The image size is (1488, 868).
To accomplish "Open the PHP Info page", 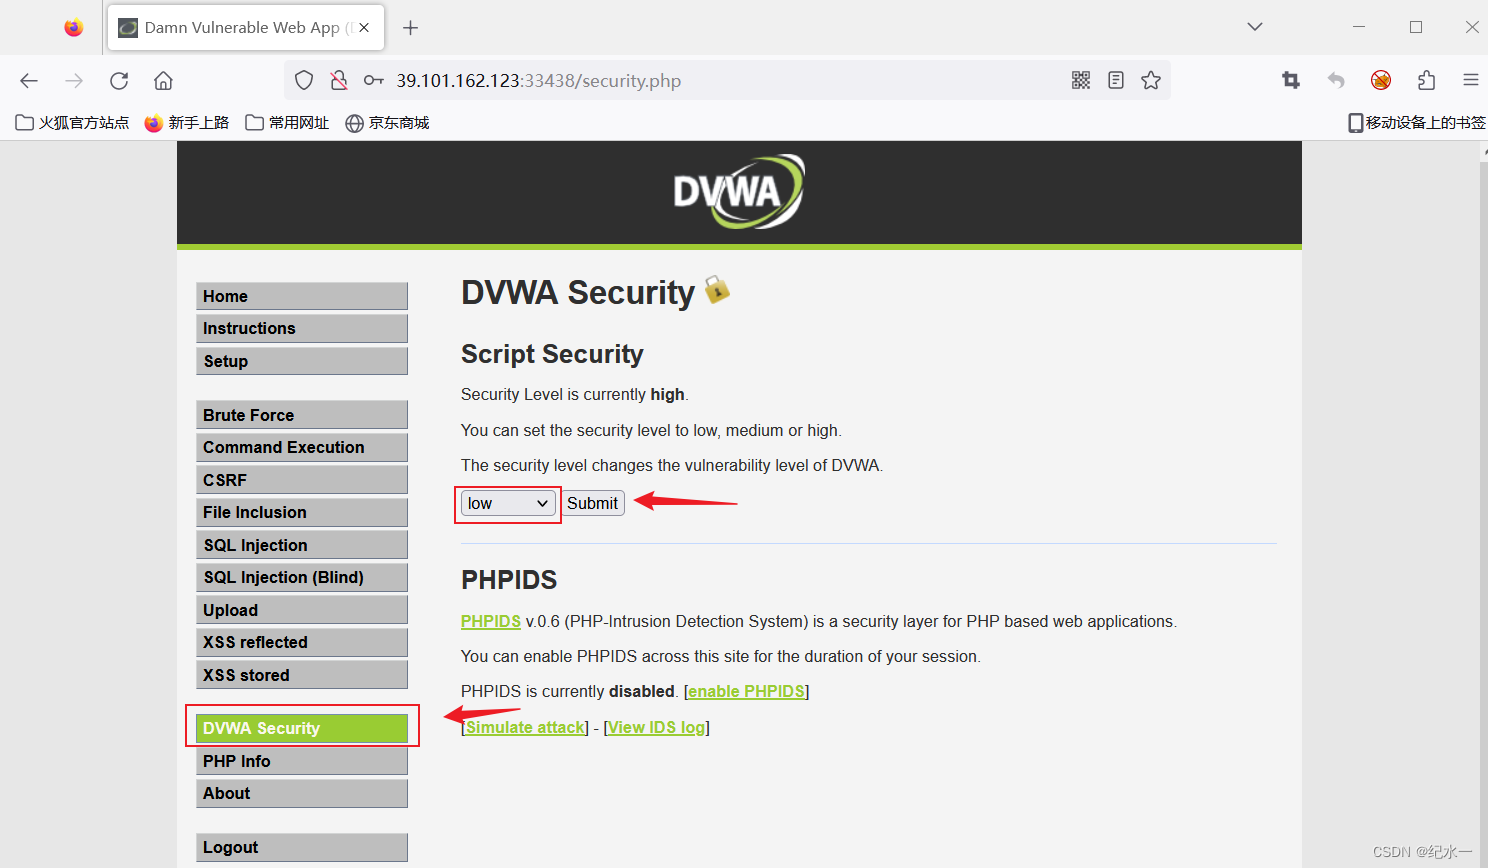I will (302, 761).
